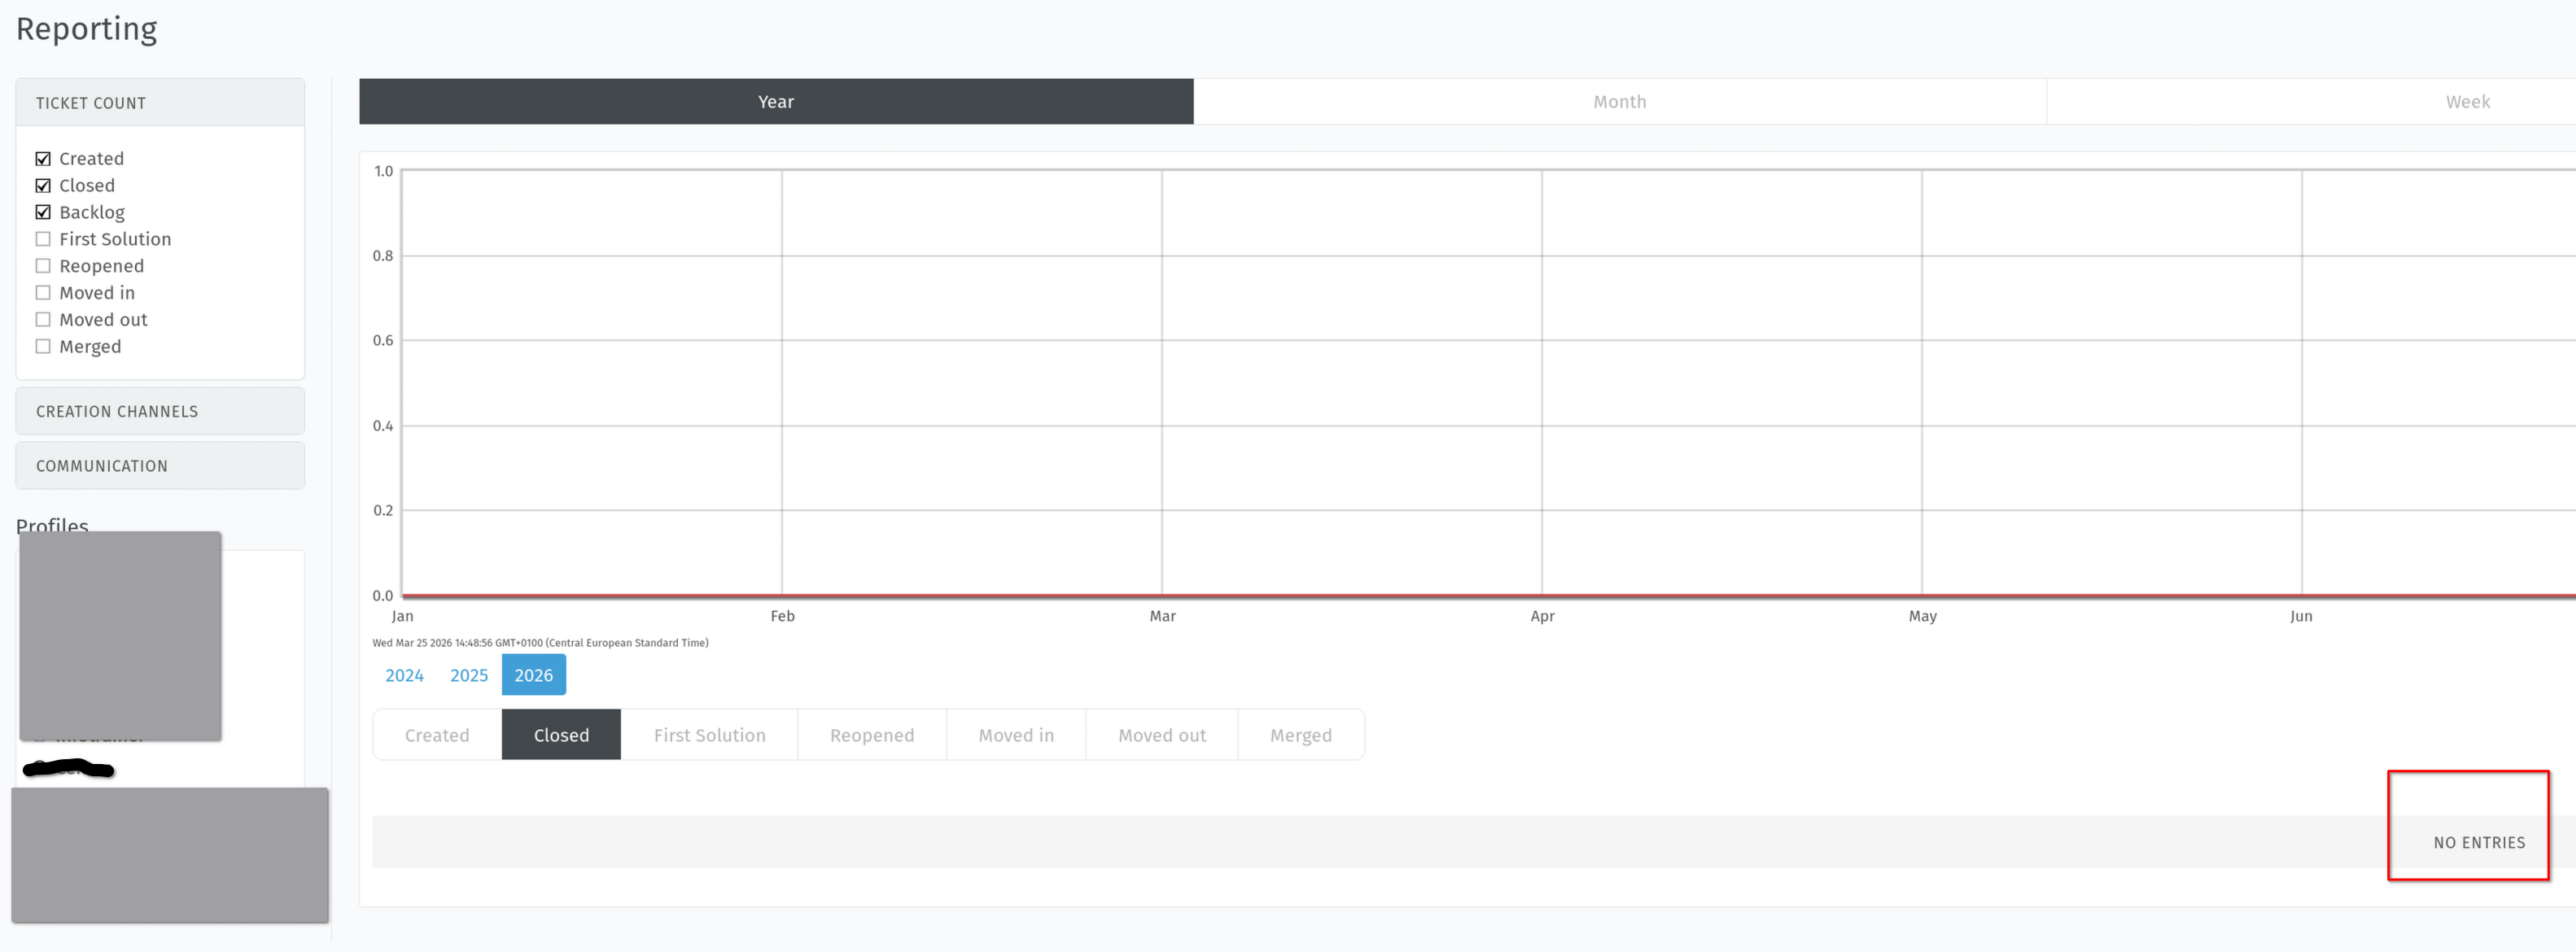Collapse the Ticket Count section header

(x=160, y=103)
